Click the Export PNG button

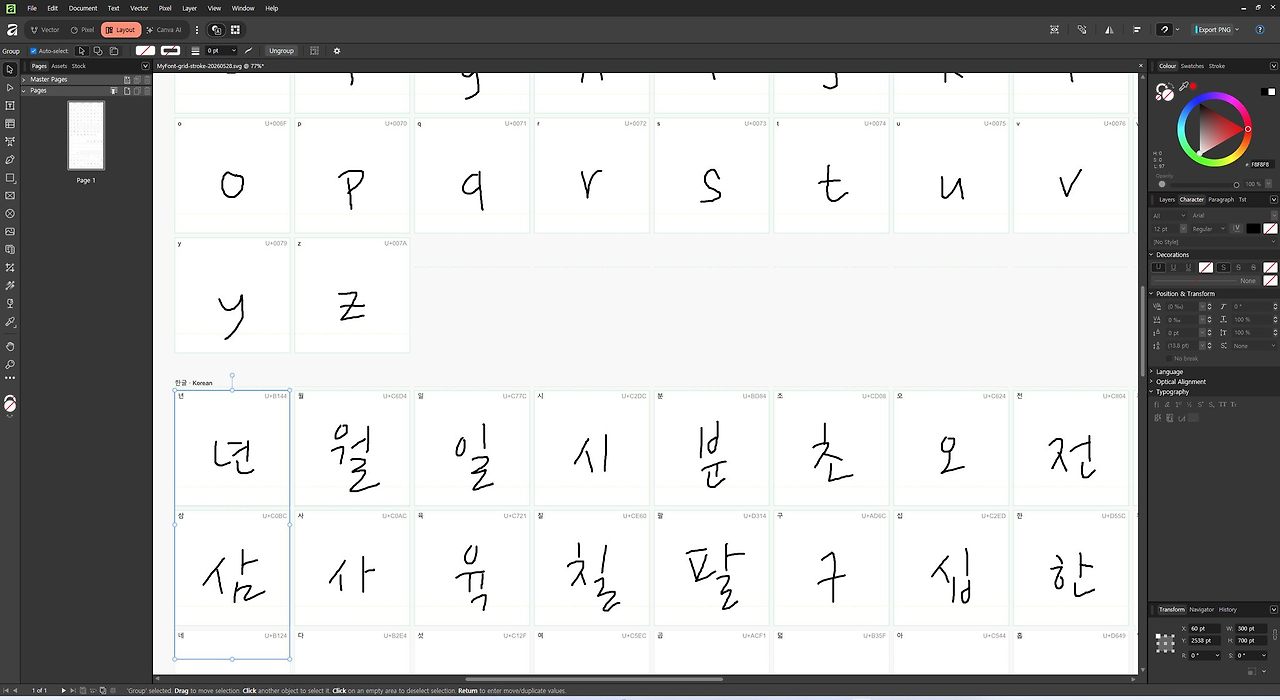1213,30
